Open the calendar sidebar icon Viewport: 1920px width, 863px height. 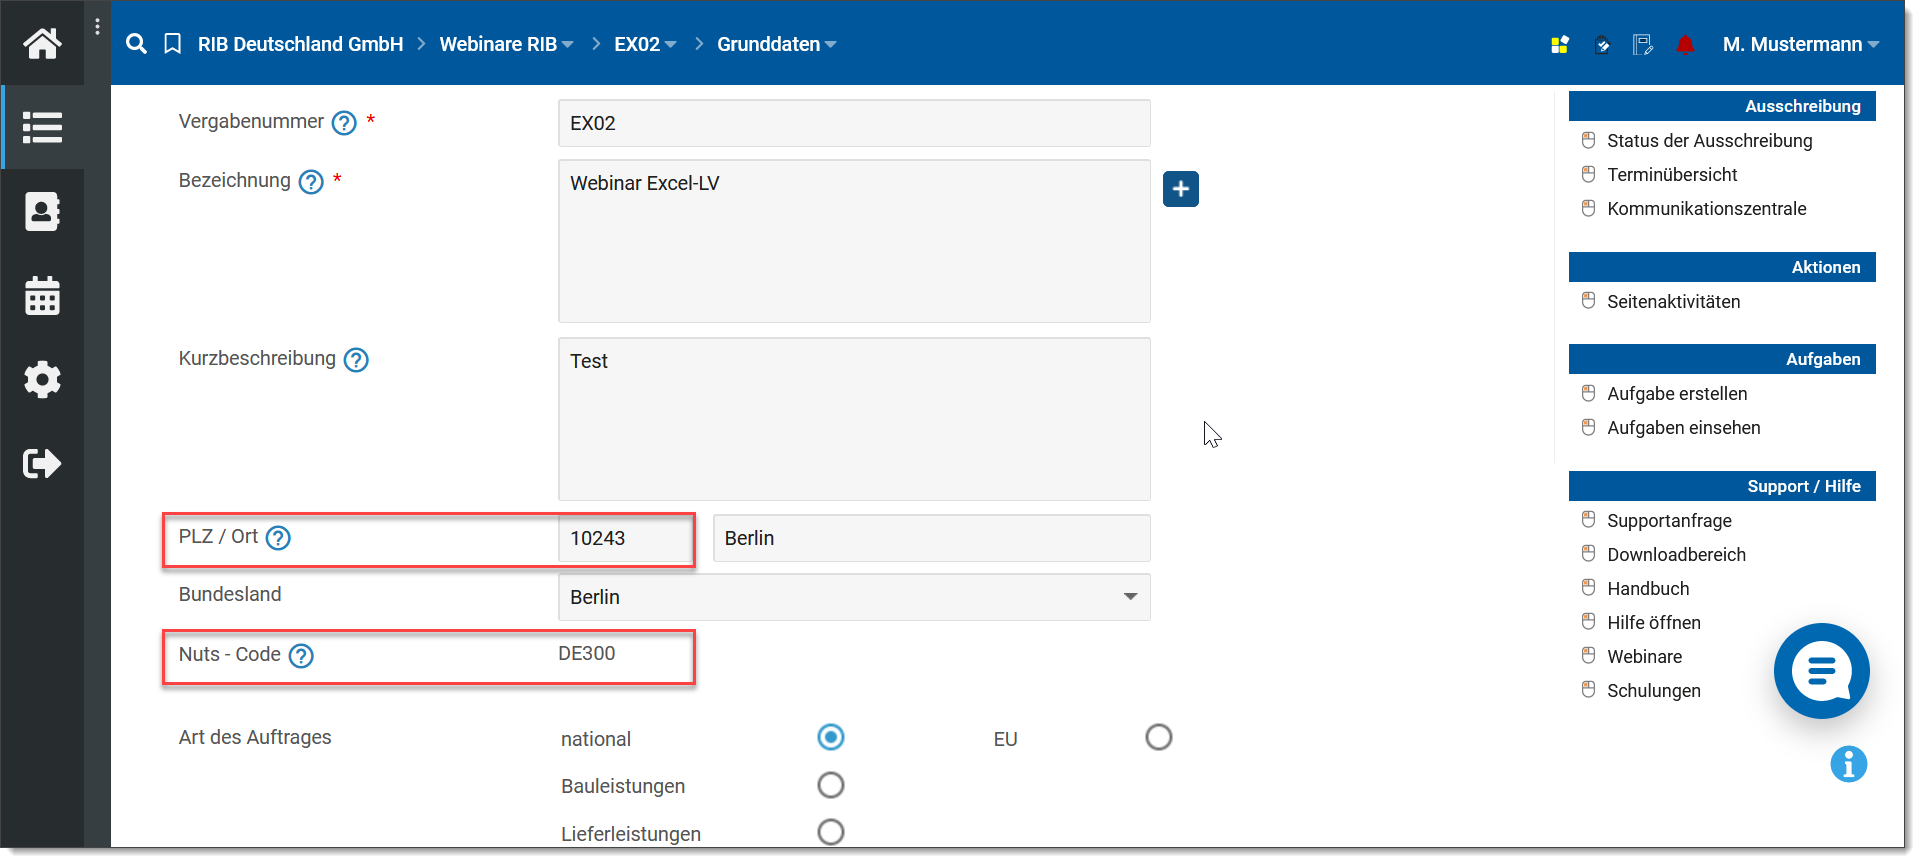pyautogui.click(x=42, y=296)
